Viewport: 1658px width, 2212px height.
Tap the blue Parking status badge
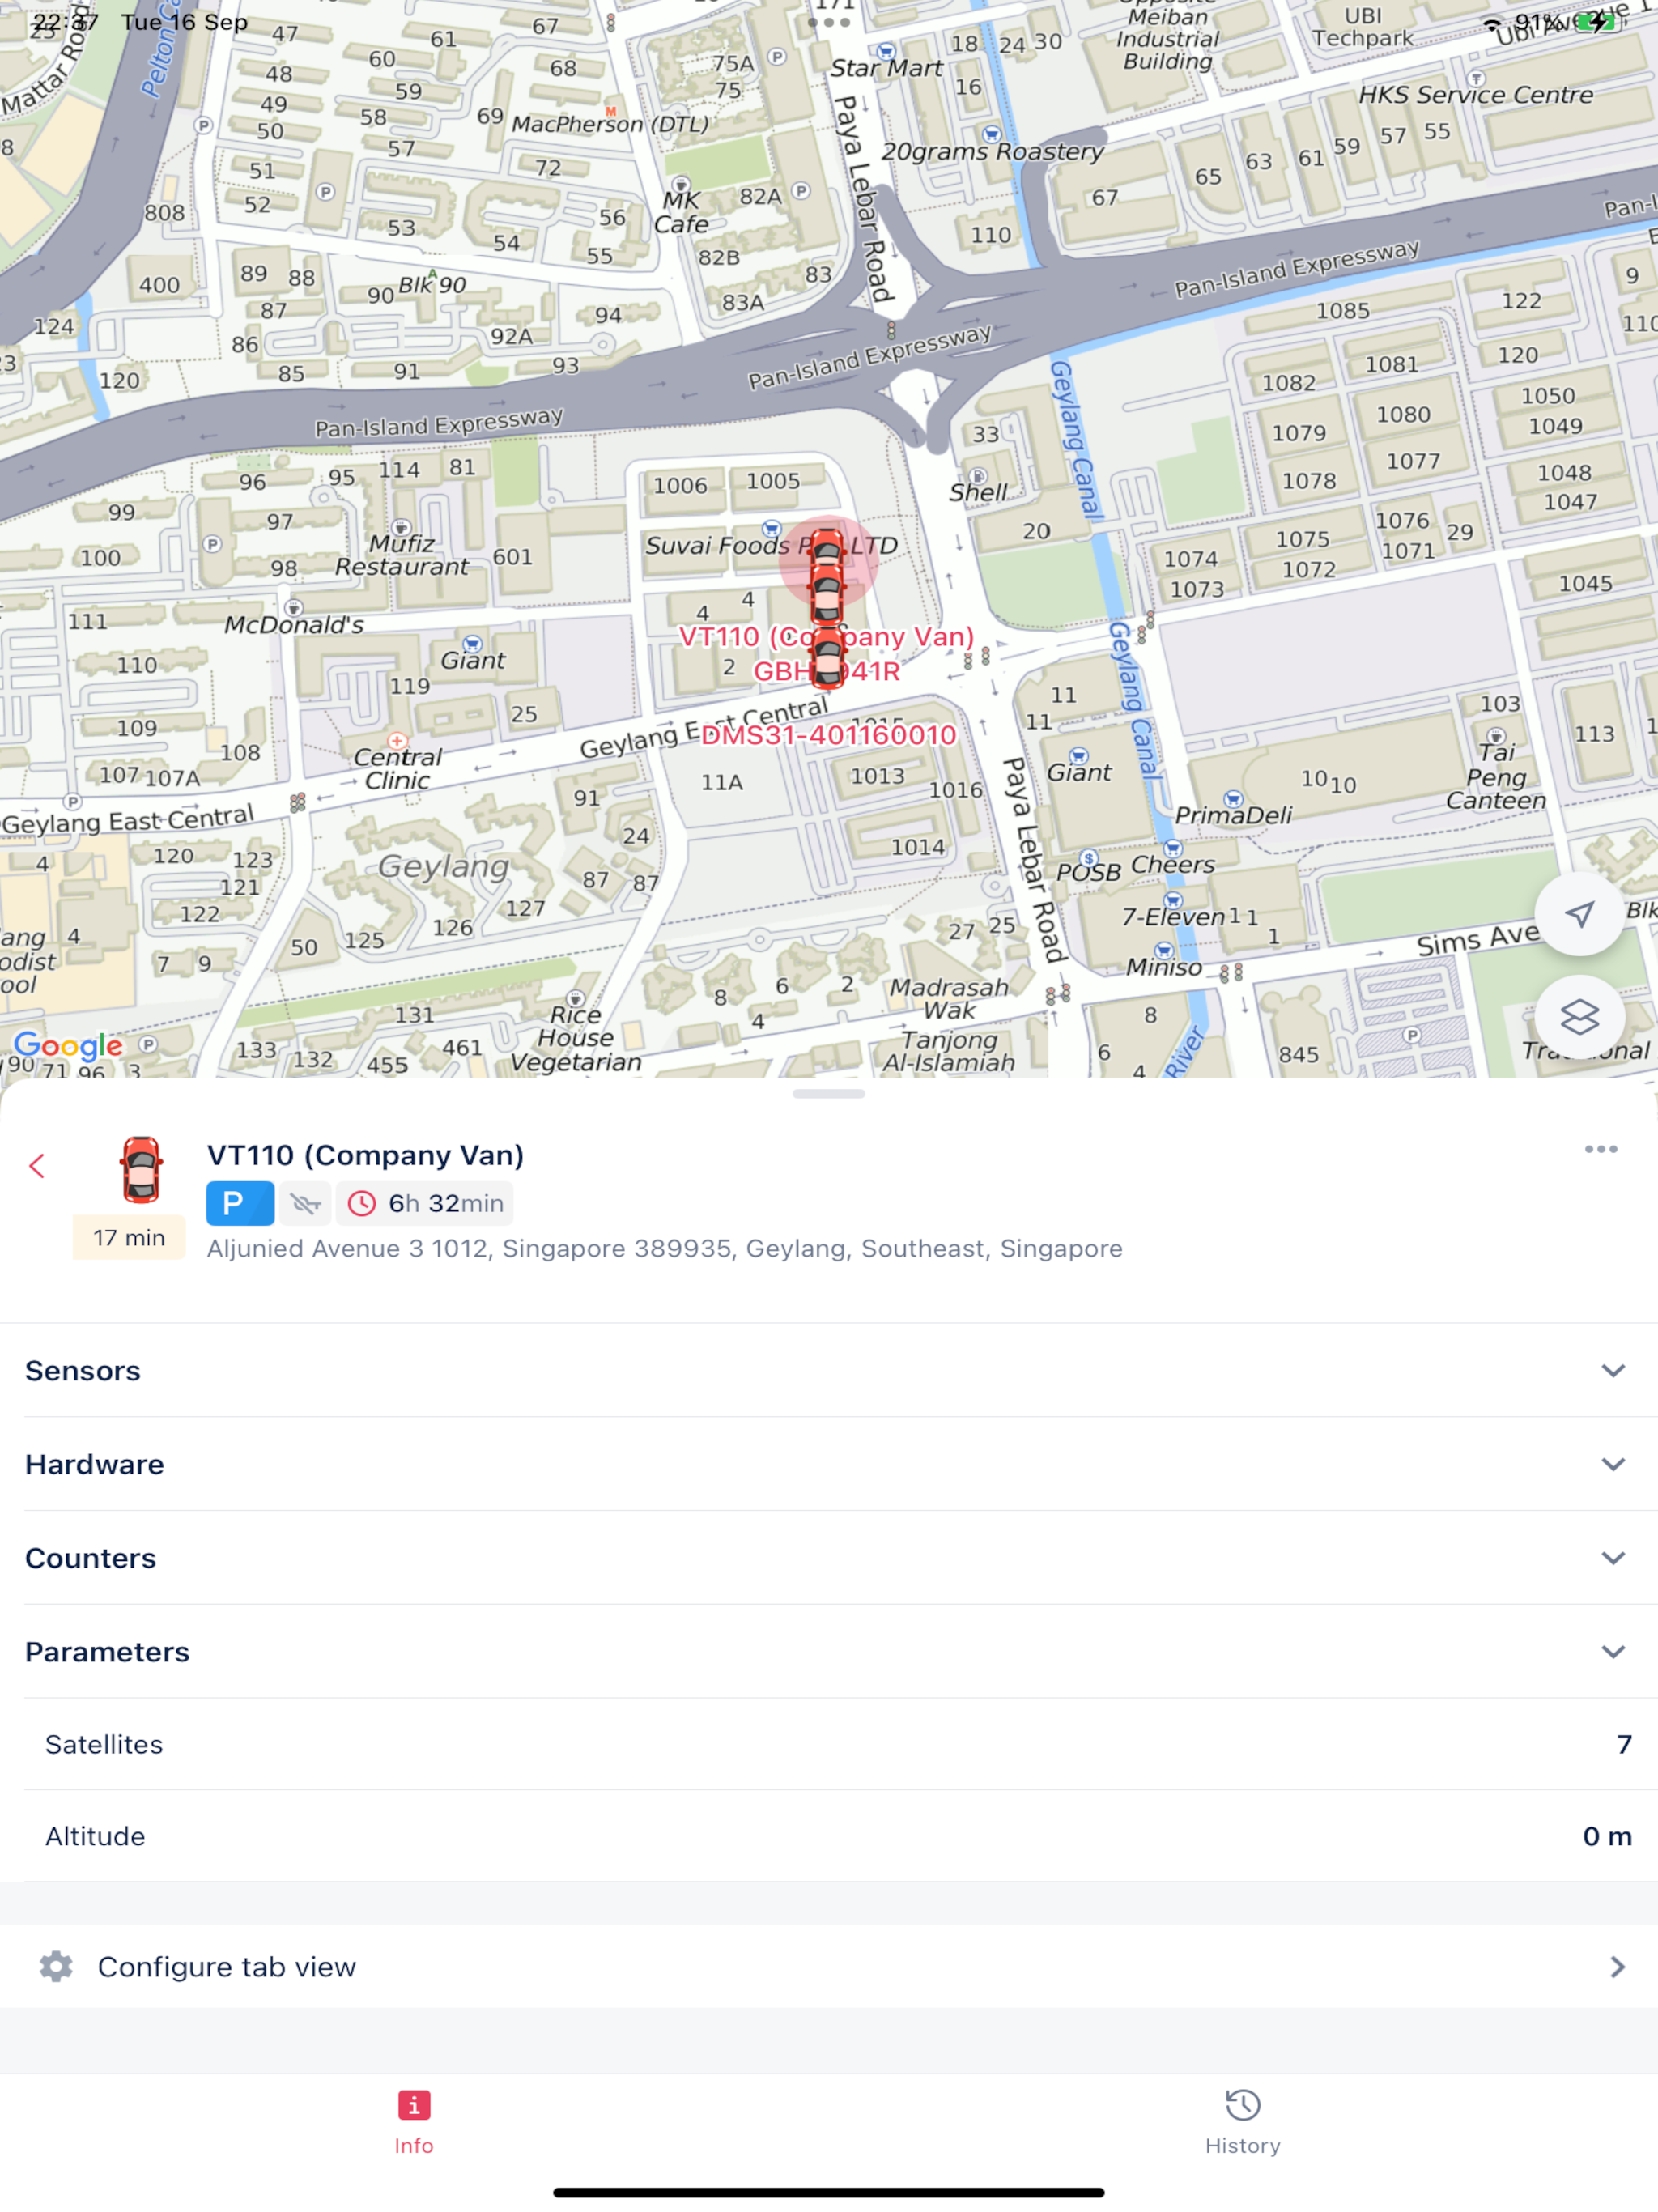point(240,1203)
